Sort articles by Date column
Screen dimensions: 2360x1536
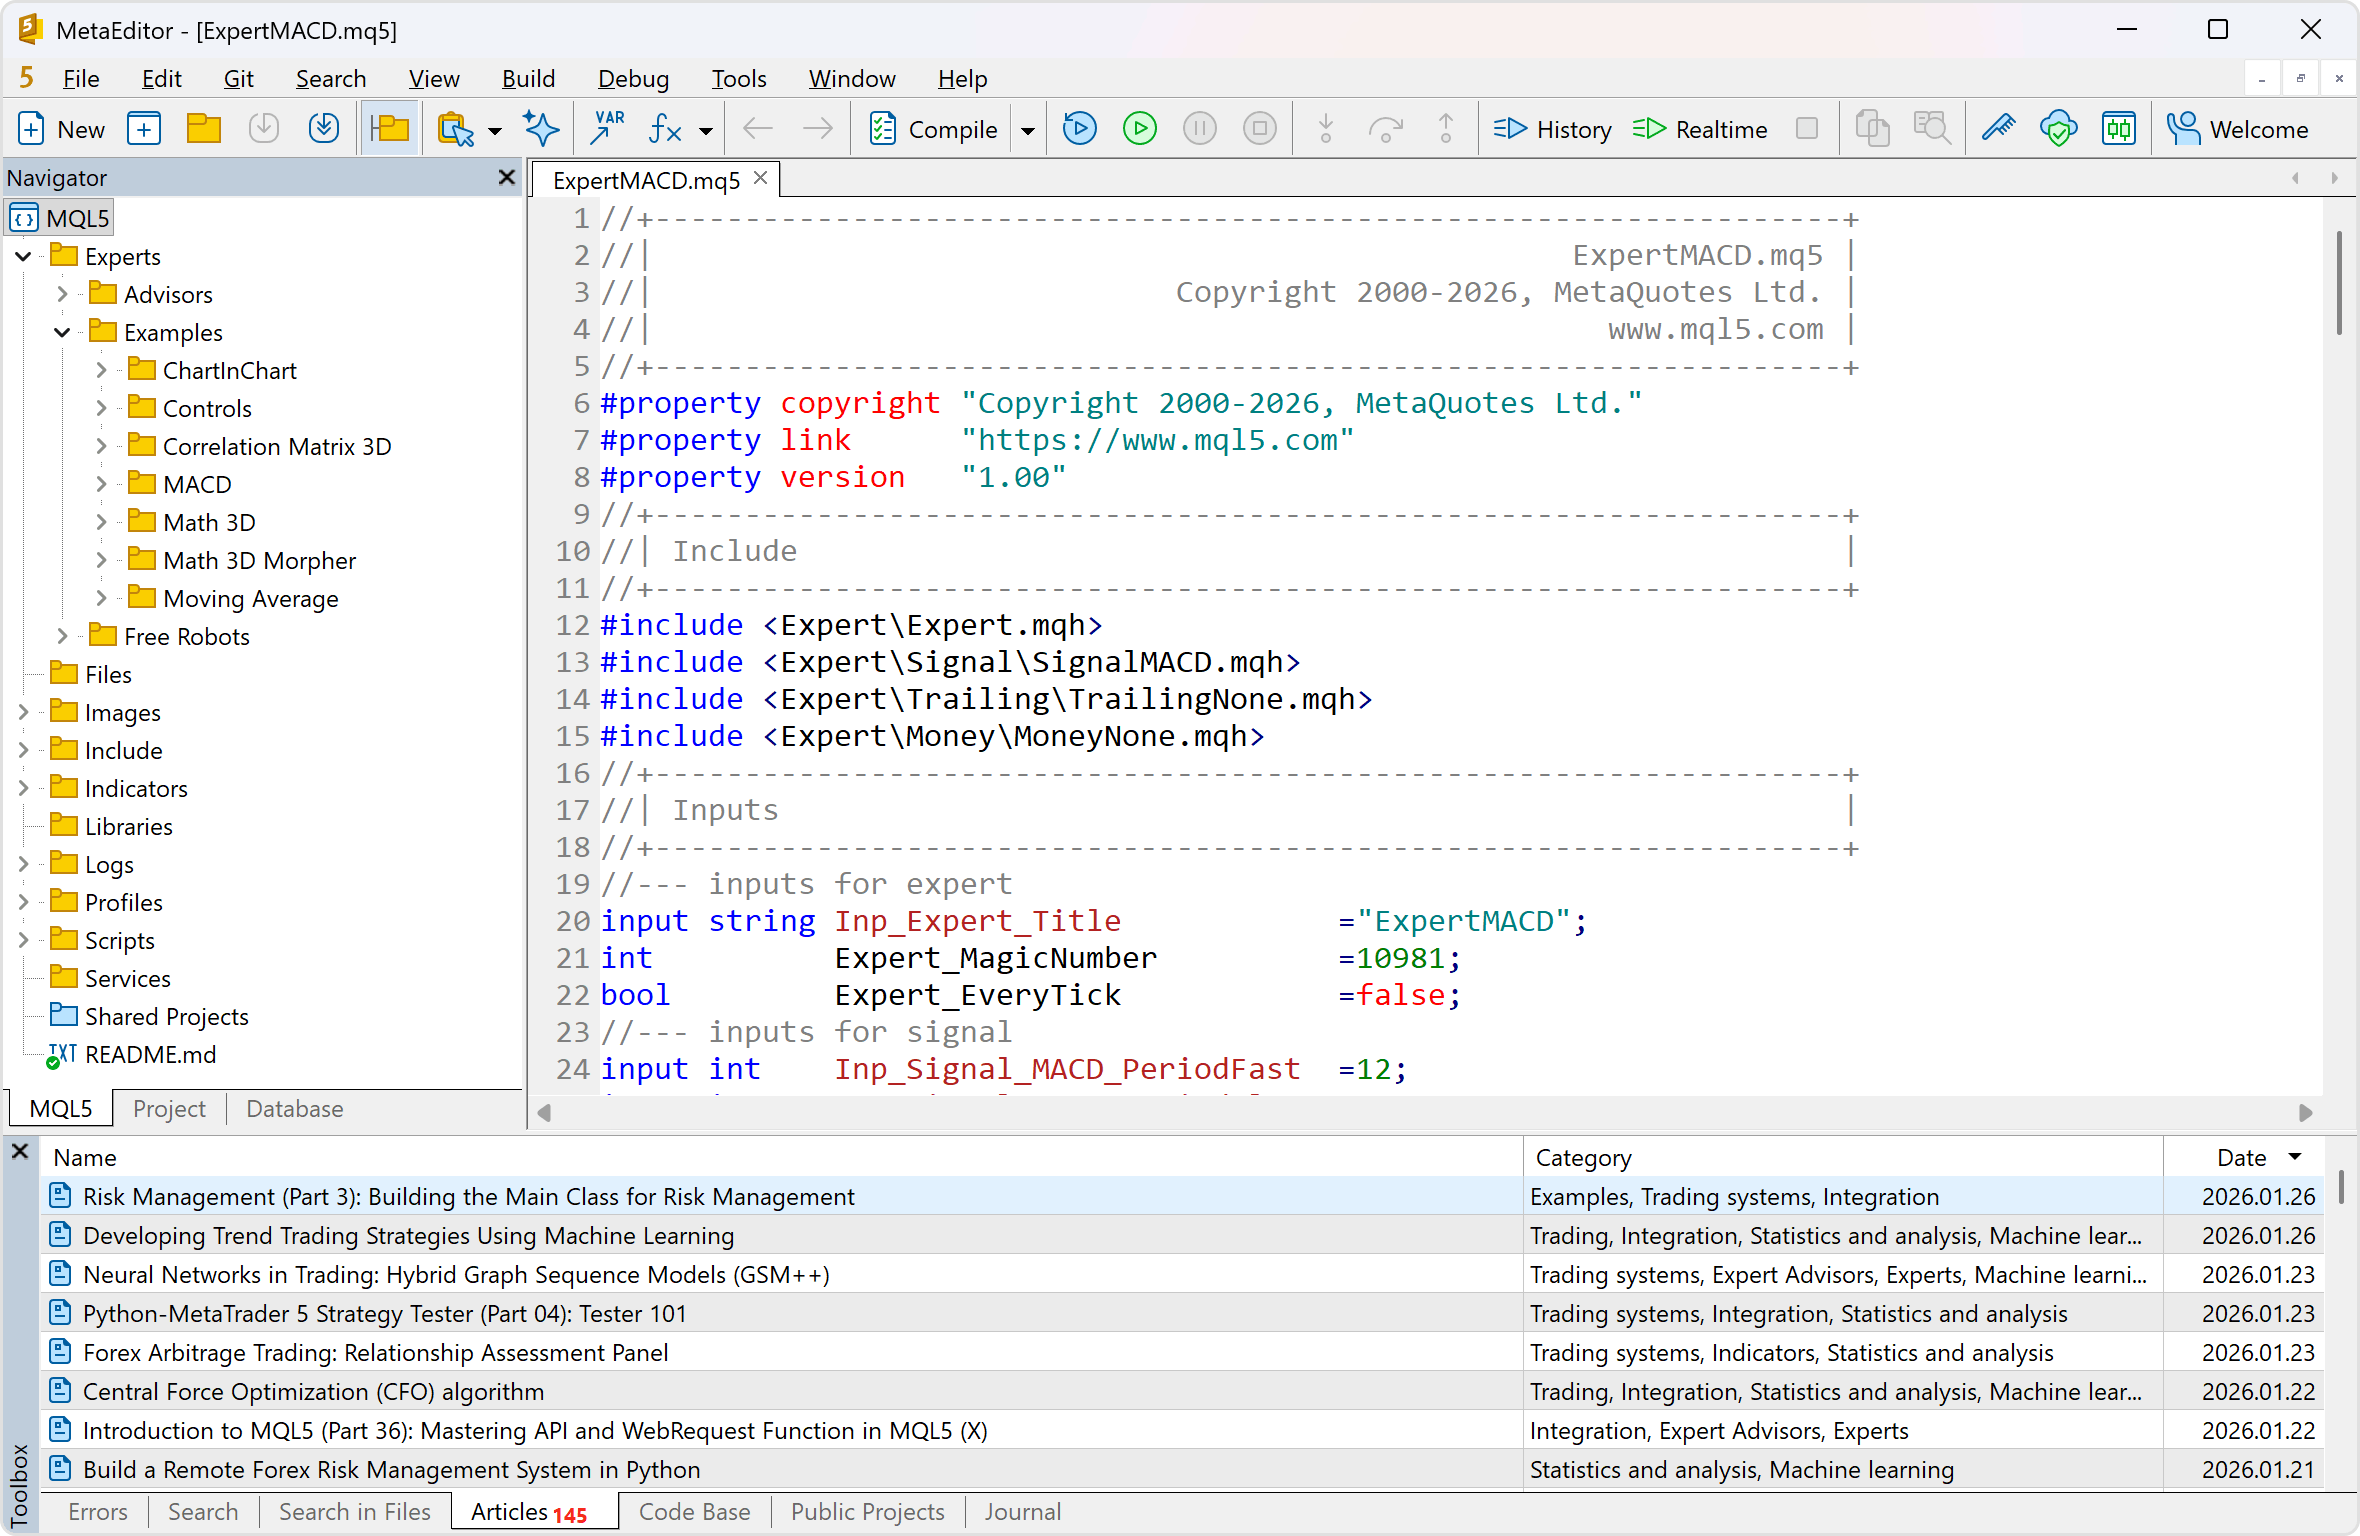point(2243,1157)
